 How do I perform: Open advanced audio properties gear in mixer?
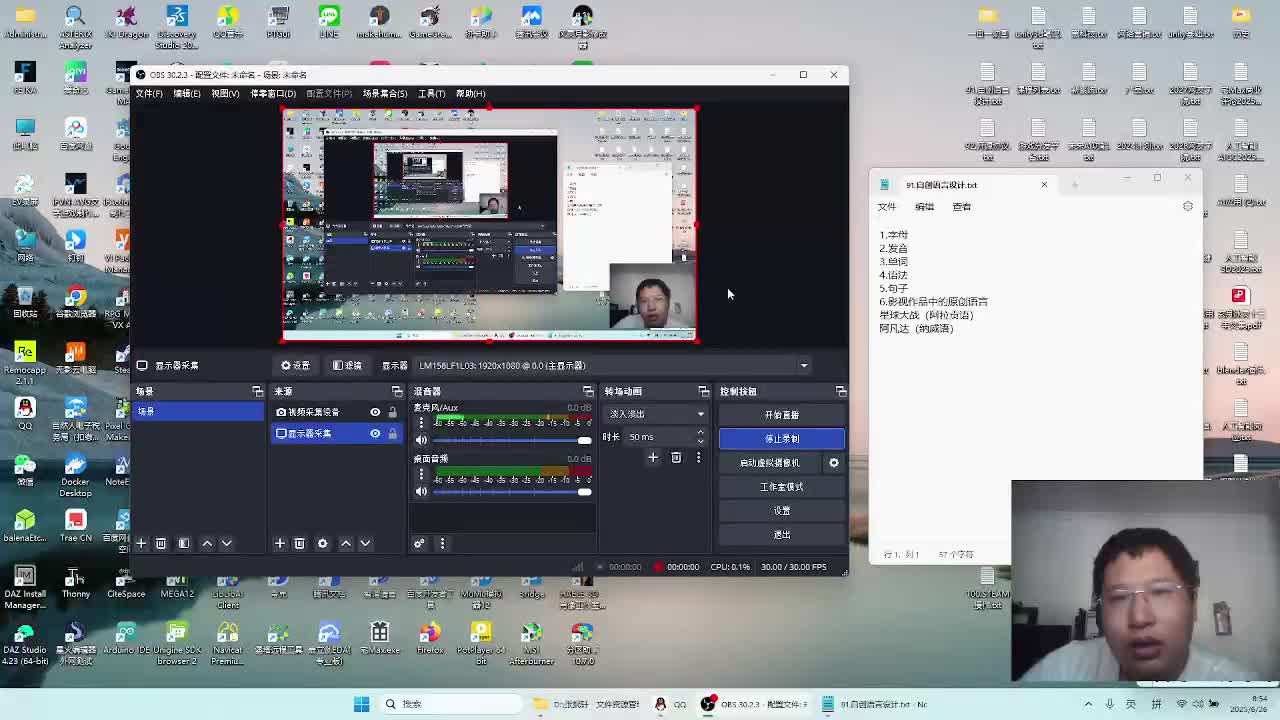click(x=419, y=543)
